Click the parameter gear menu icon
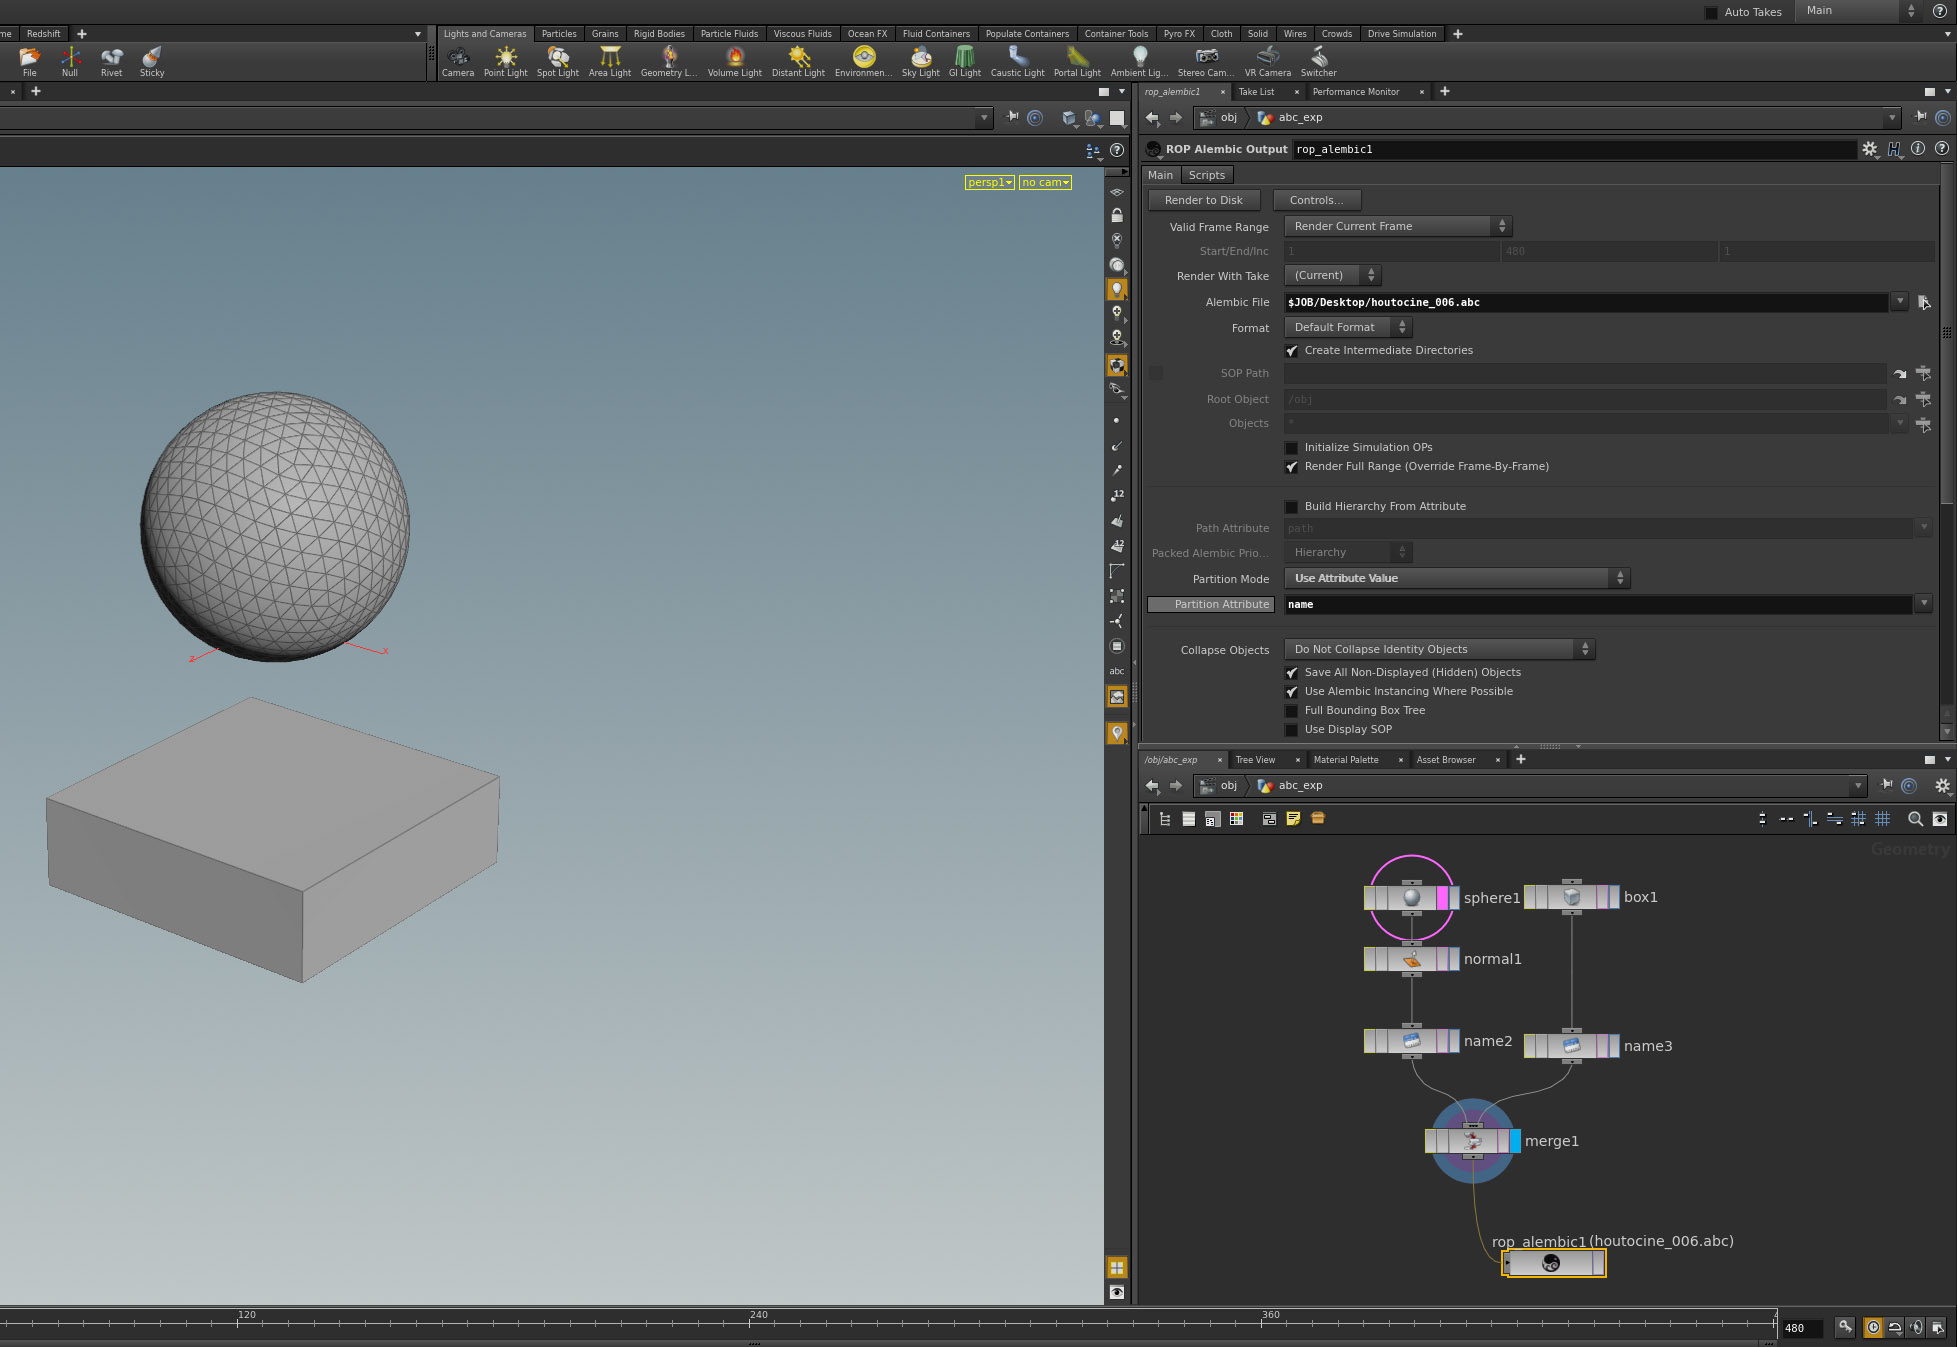The height and width of the screenshot is (1347, 1957). tap(1870, 149)
